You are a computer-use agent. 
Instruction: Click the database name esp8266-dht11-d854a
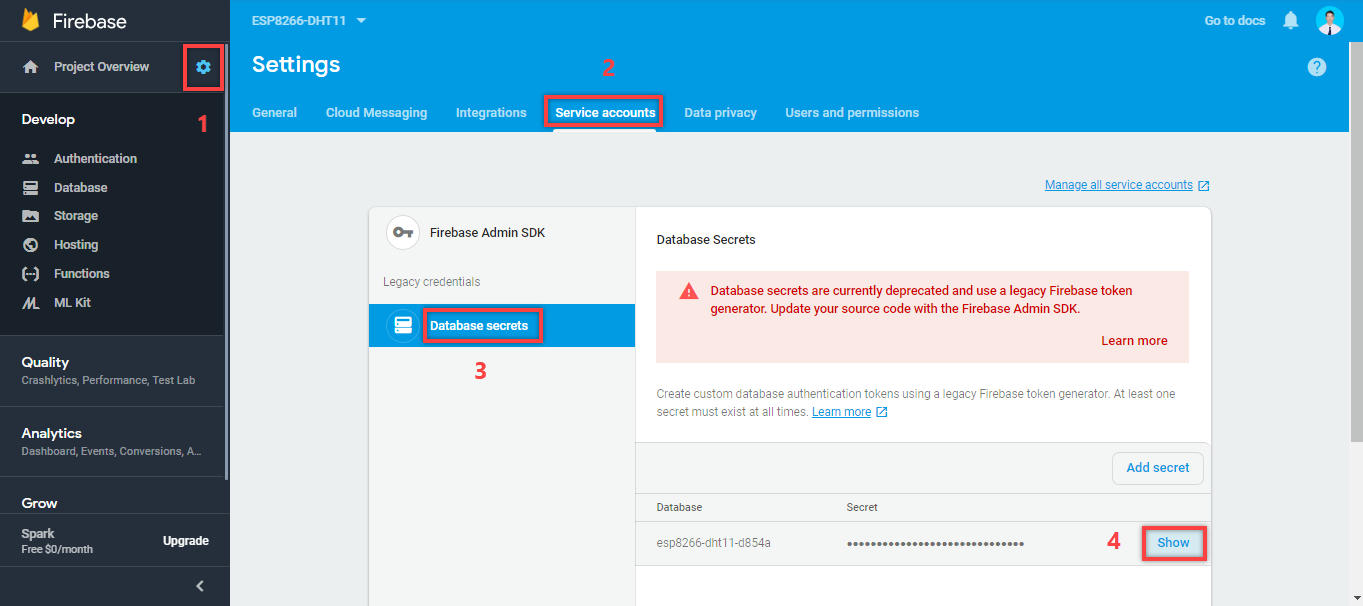713,543
